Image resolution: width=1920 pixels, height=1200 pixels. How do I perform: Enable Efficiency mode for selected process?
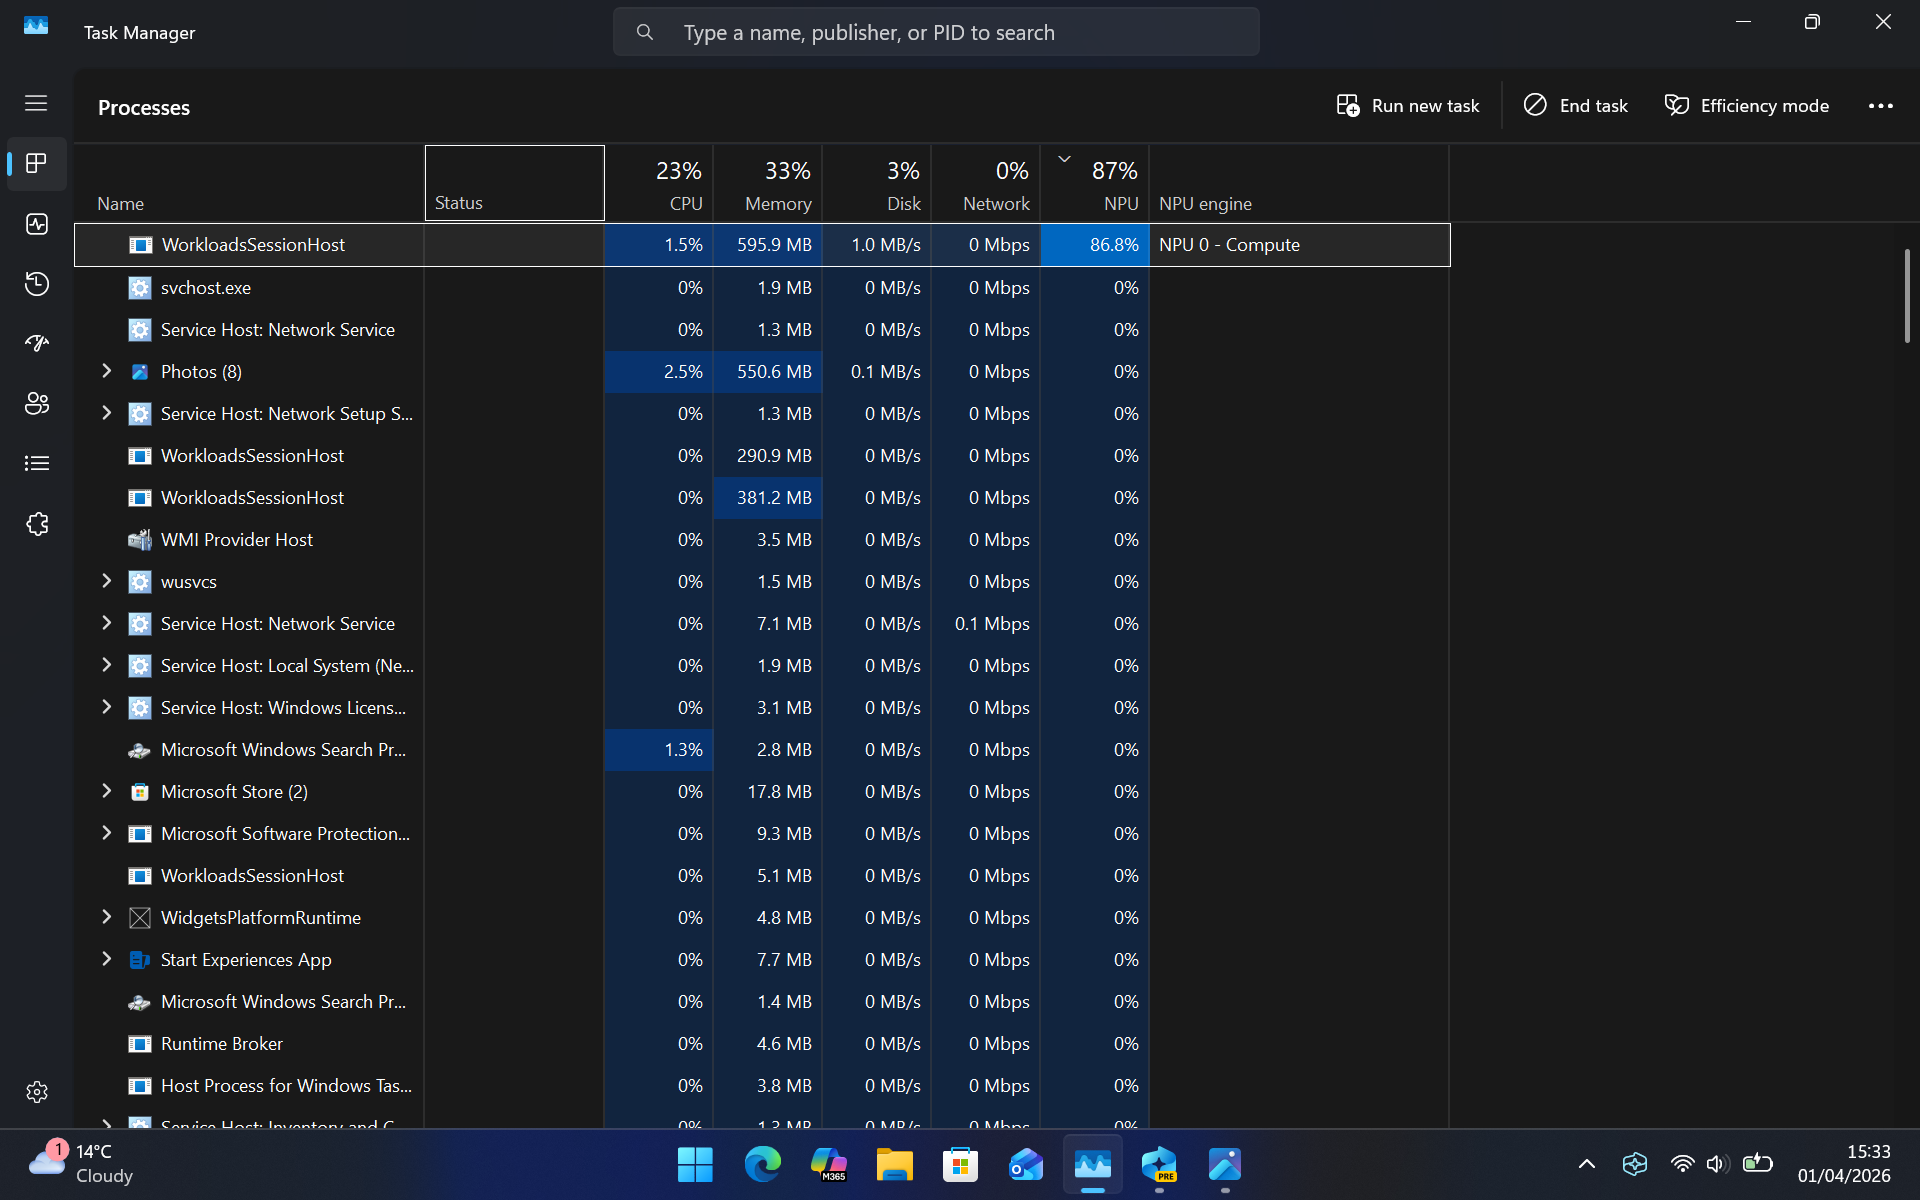[x=1746, y=105]
